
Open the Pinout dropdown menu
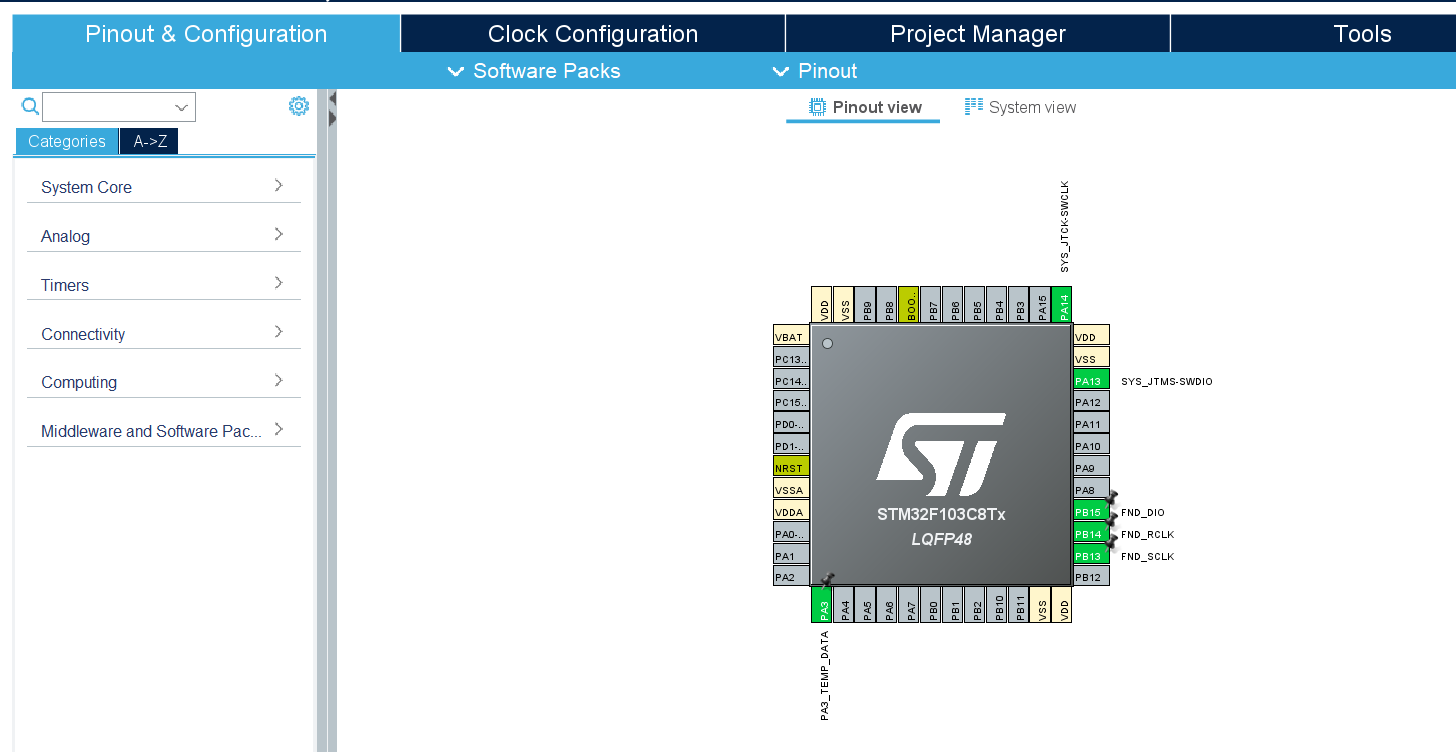815,71
